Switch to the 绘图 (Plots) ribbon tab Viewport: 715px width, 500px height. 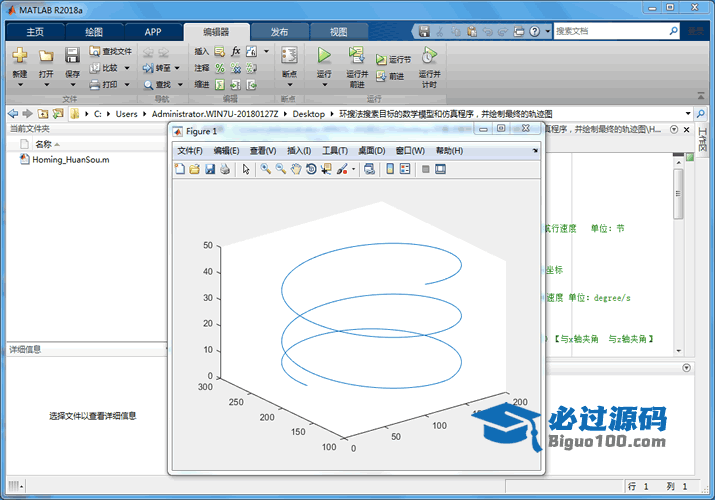(x=95, y=32)
